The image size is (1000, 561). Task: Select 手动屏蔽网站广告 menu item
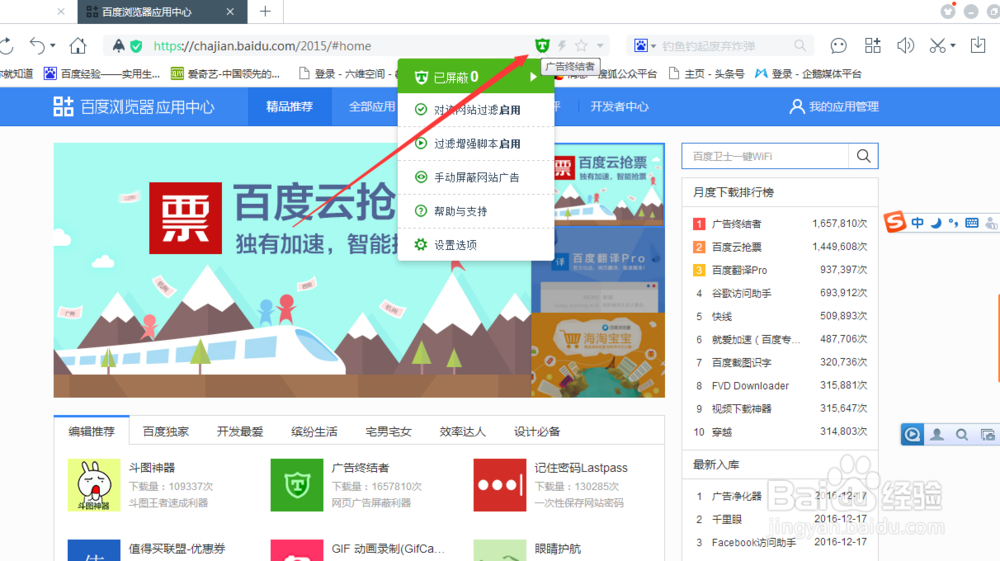(476, 177)
